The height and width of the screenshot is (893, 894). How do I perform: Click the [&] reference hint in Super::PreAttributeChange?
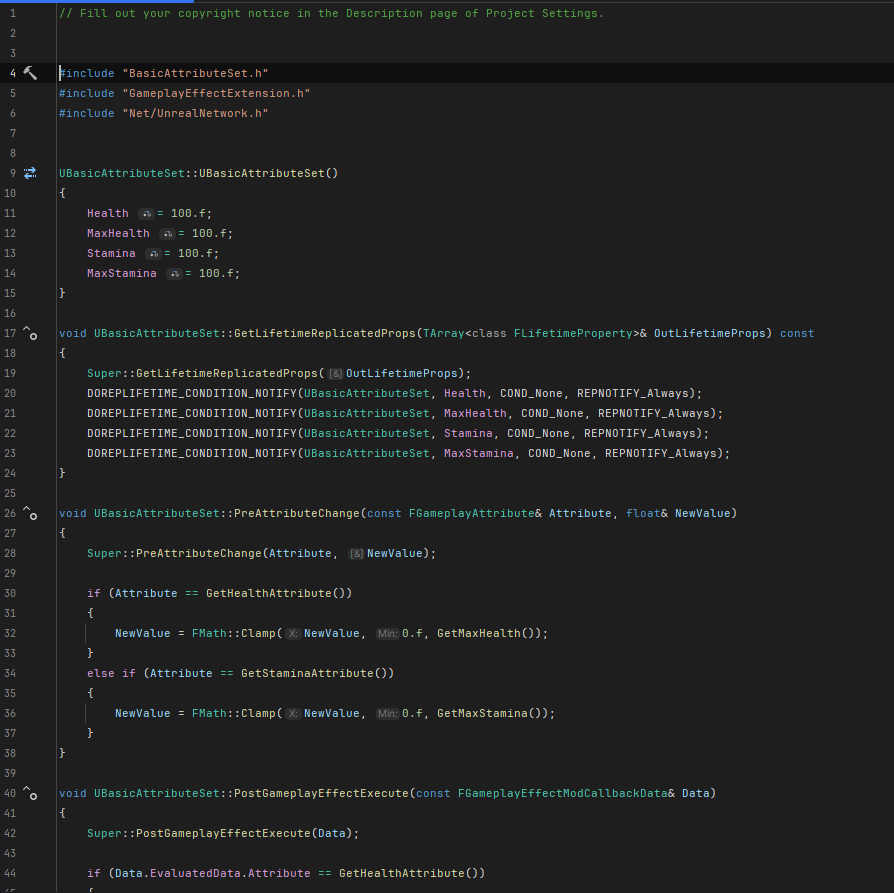356,553
